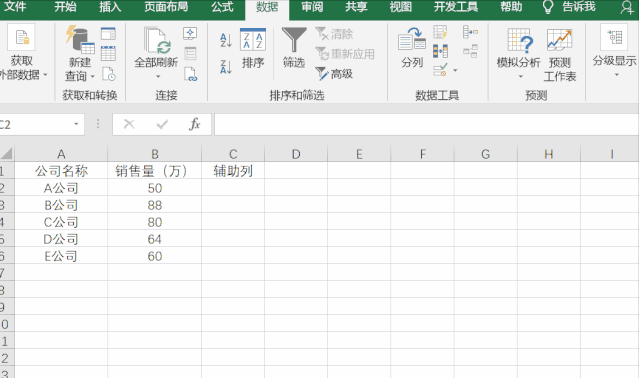The width and height of the screenshot is (639, 378).
Task: Switch to the 开始 tab
Action: pos(65,7)
